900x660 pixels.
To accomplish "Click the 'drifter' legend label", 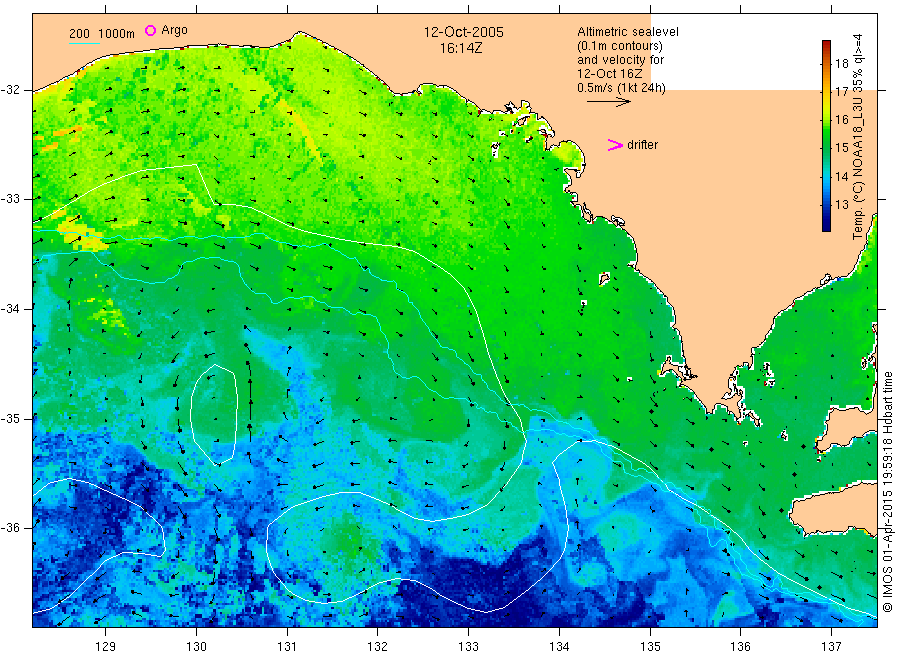I will click(642, 145).
